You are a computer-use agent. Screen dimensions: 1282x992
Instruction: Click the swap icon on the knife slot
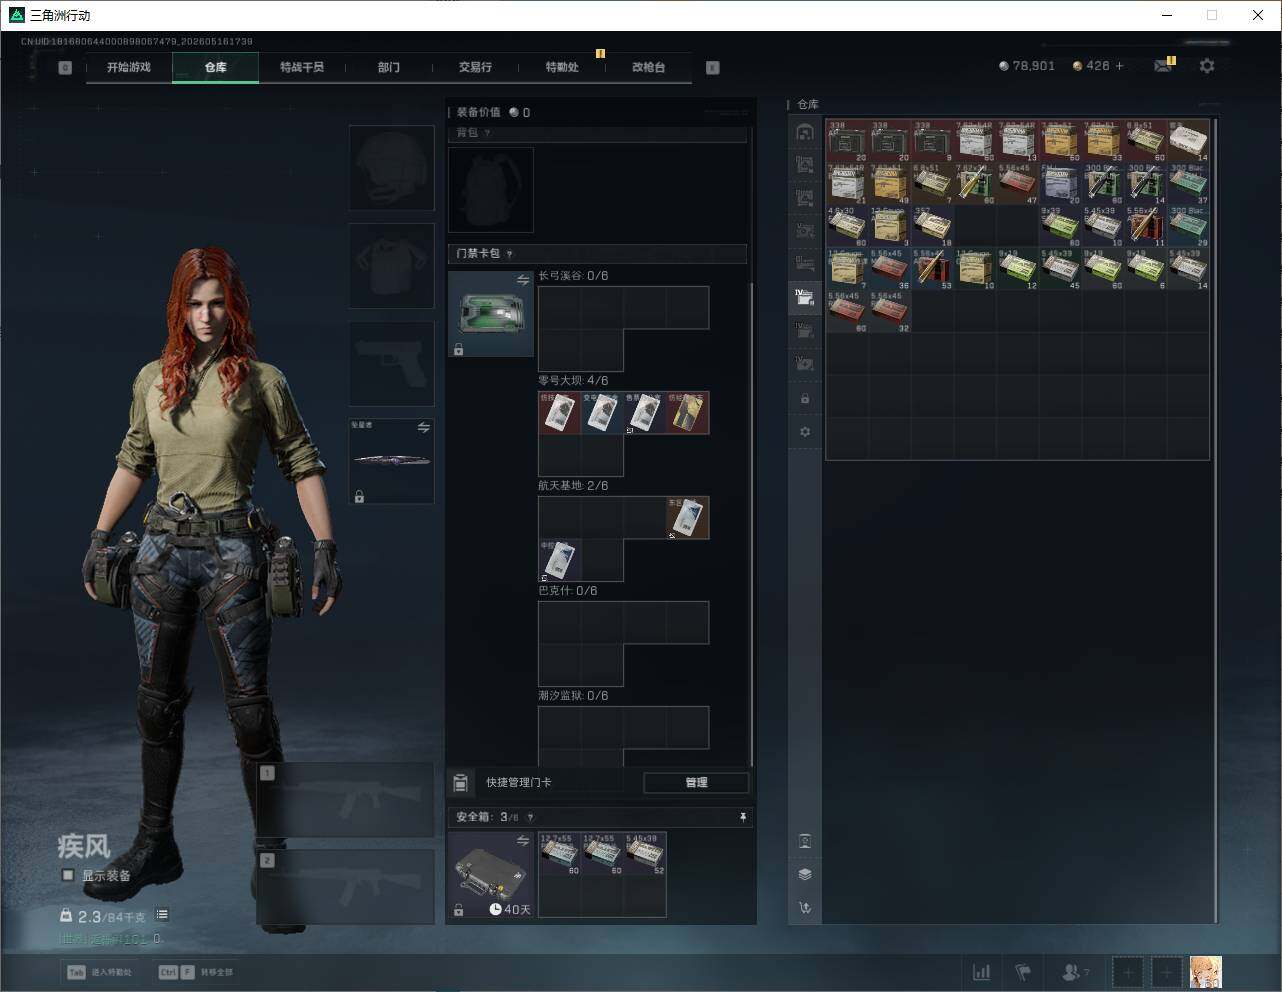coord(424,428)
